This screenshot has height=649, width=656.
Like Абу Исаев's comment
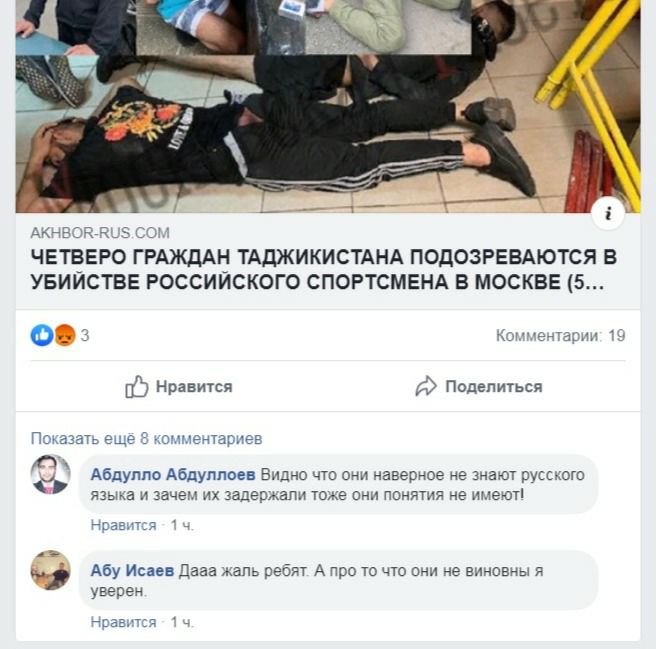(x=123, y=623)
